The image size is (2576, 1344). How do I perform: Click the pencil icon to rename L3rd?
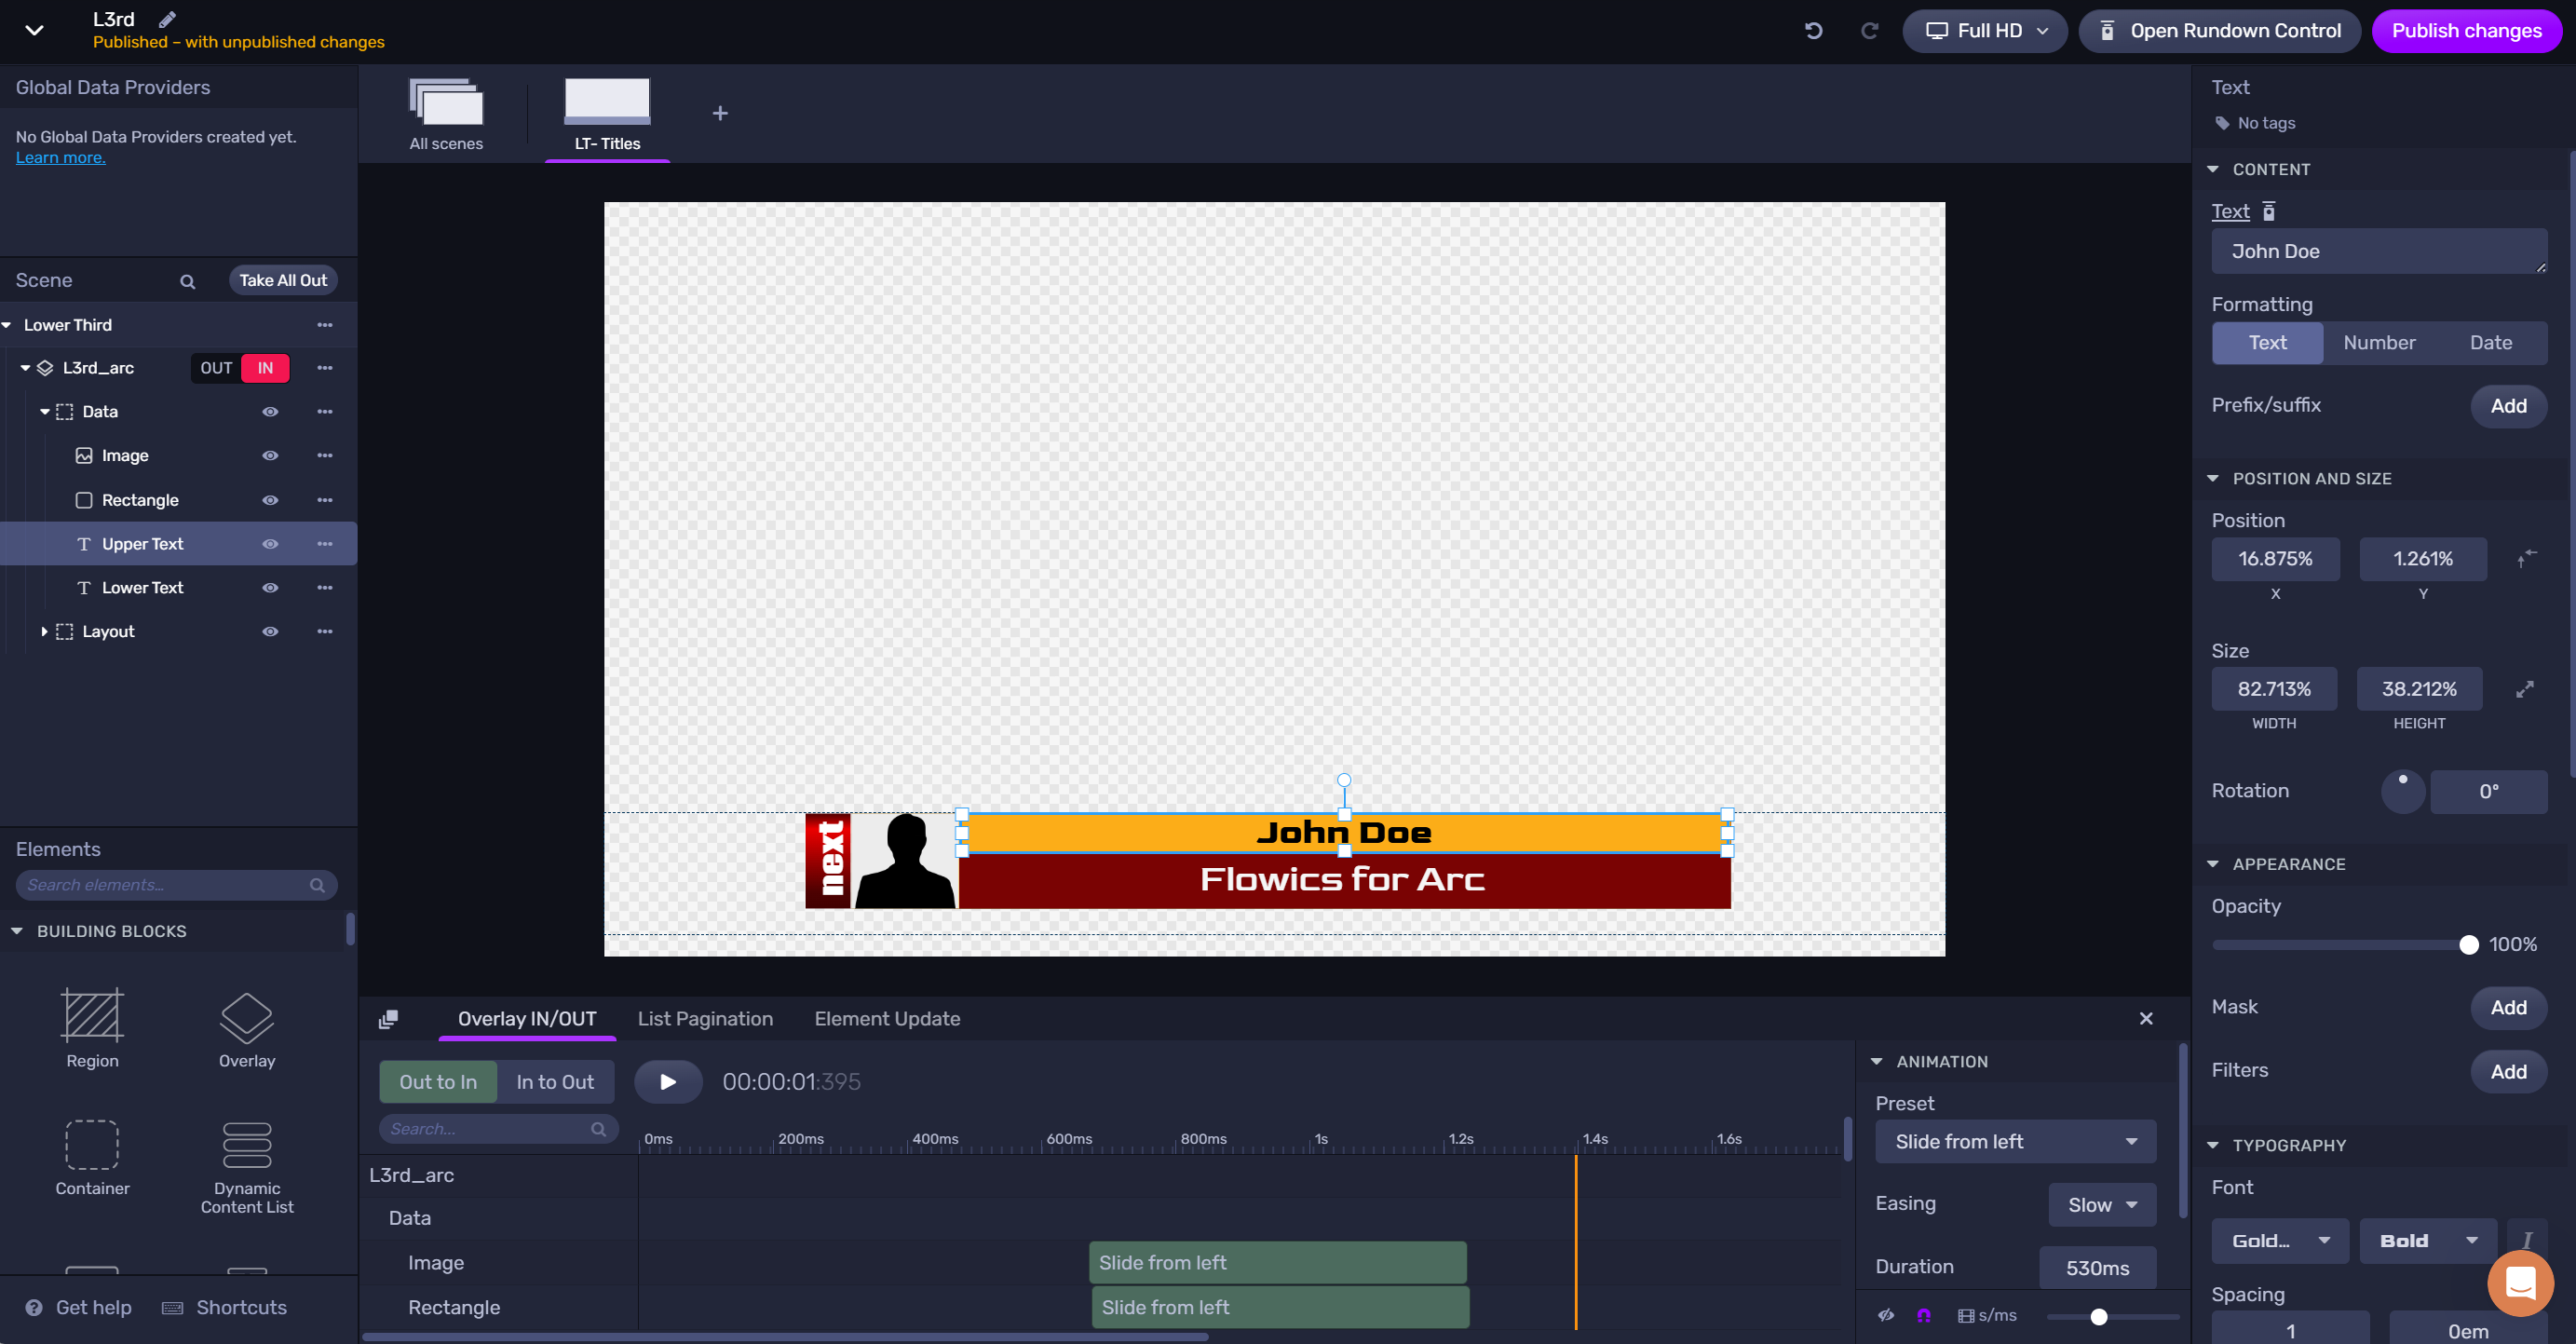click(167, 19)
